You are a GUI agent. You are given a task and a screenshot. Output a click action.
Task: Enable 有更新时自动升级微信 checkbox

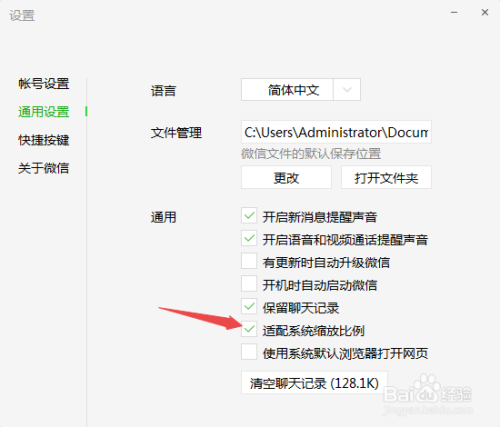coord(249,261)
